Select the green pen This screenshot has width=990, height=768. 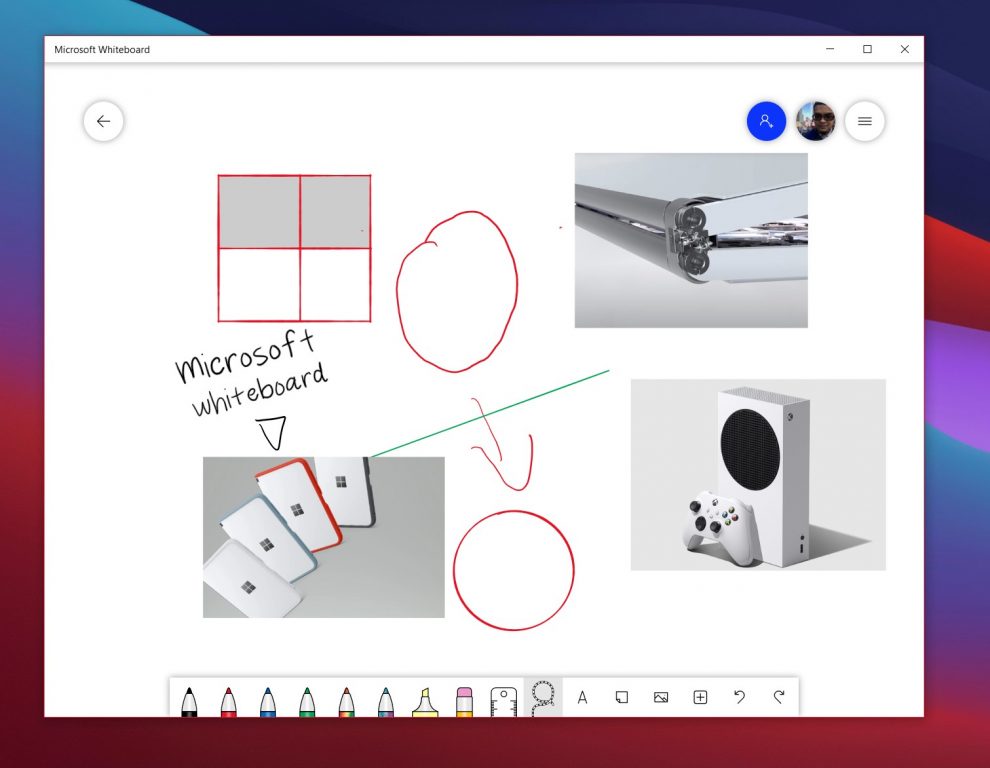point(307,701)
